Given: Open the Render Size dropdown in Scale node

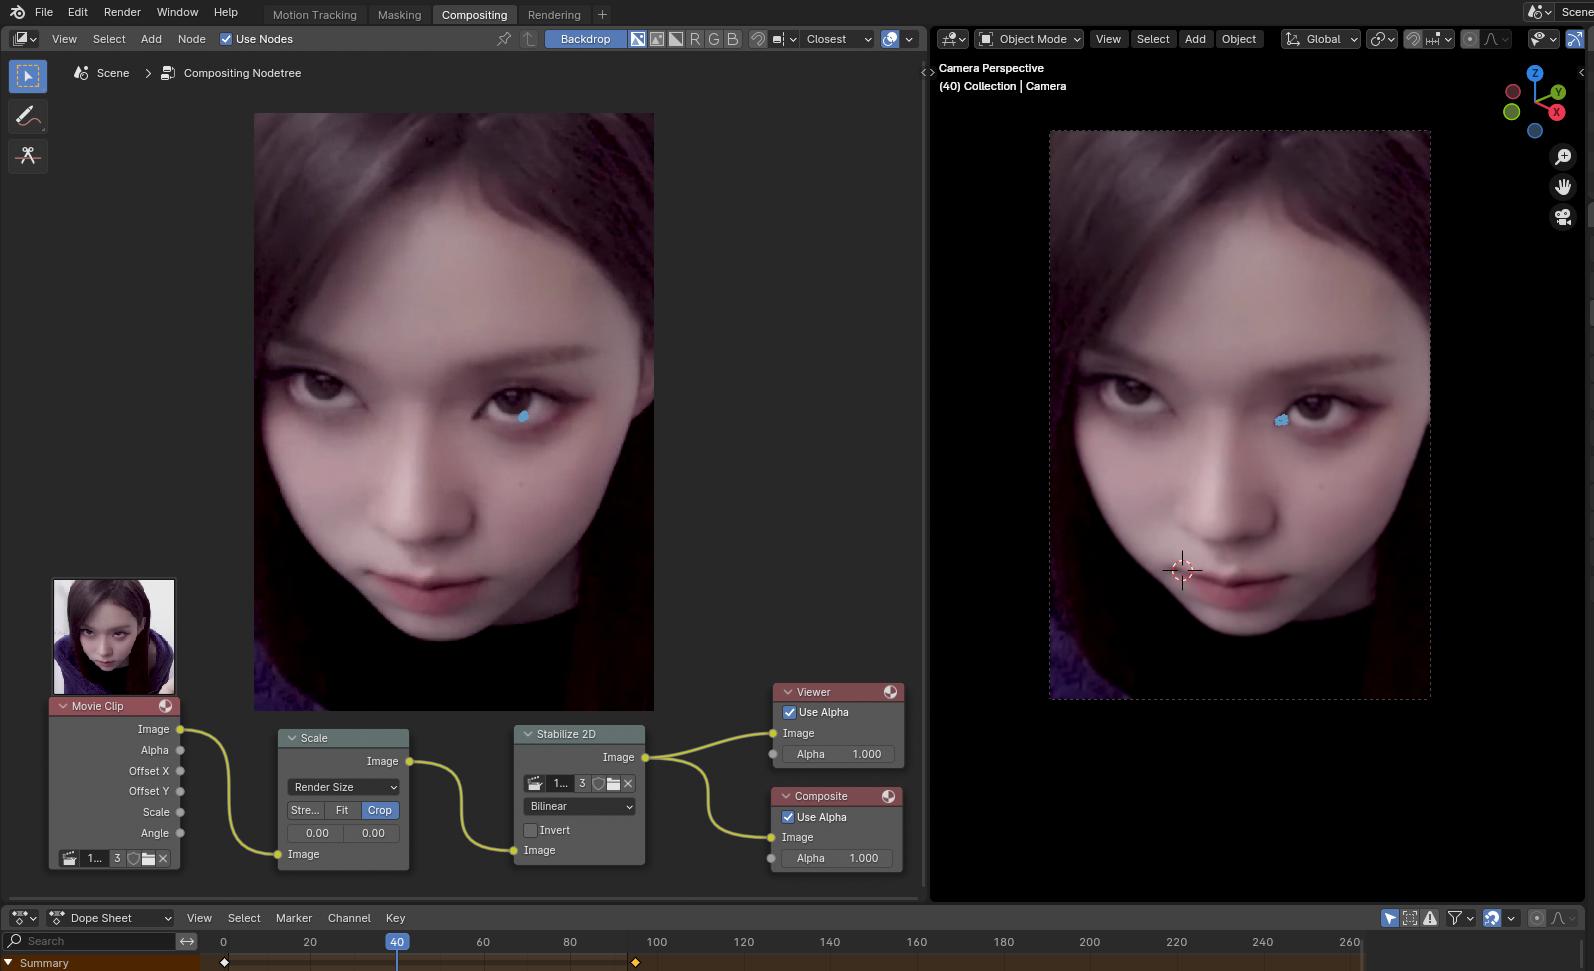Looking at the screenshot, I should 343,787.
